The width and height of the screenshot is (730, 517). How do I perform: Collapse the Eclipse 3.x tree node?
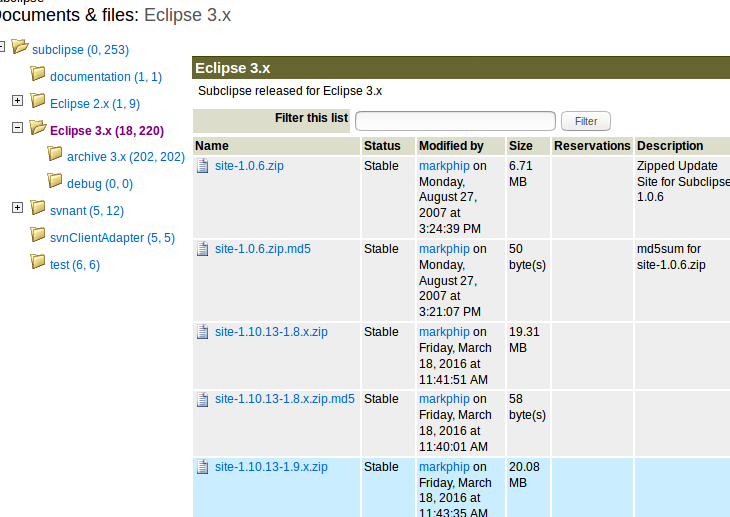[x=17, y=128]
